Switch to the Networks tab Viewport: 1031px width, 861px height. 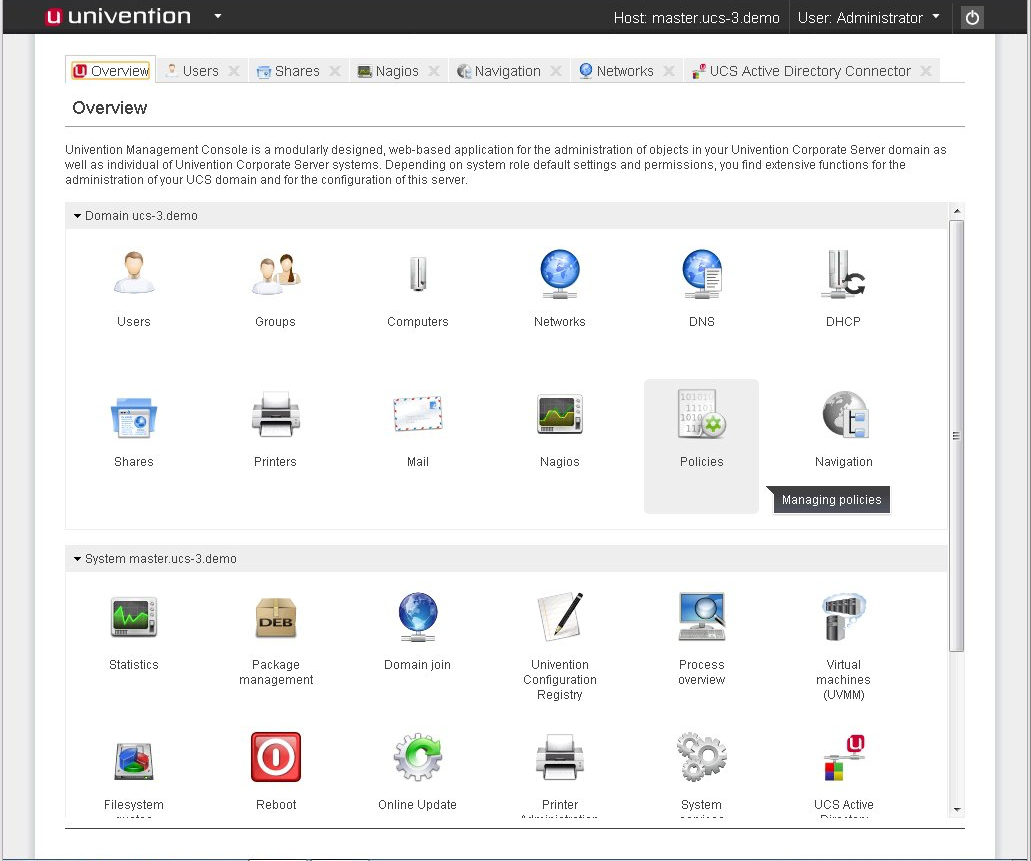[616, 70]
